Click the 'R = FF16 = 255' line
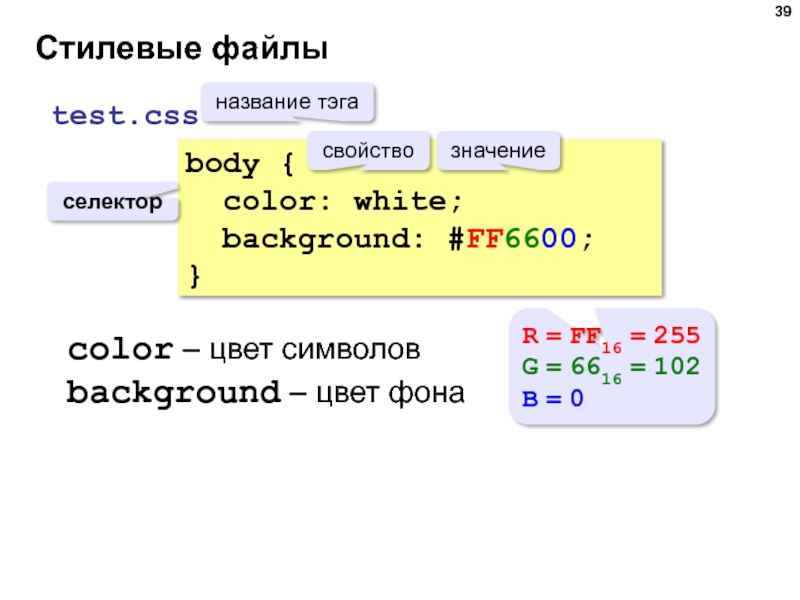This screenshot has width=800, height=600. (611, 337)
